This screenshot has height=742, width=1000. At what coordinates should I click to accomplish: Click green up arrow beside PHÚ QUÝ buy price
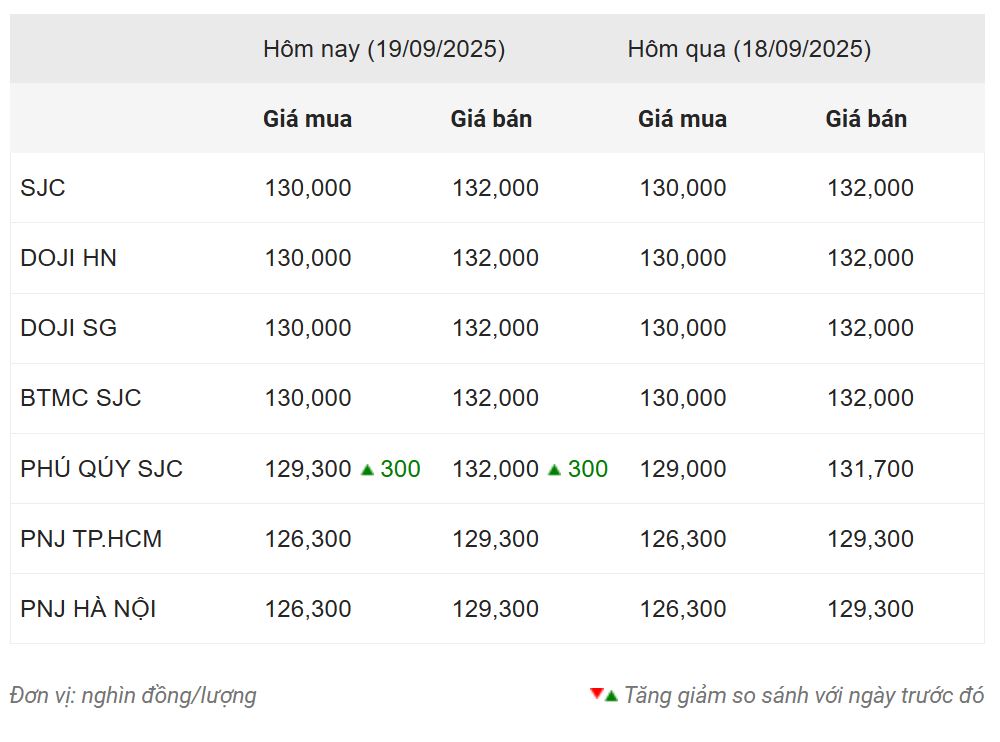(367, 470)
